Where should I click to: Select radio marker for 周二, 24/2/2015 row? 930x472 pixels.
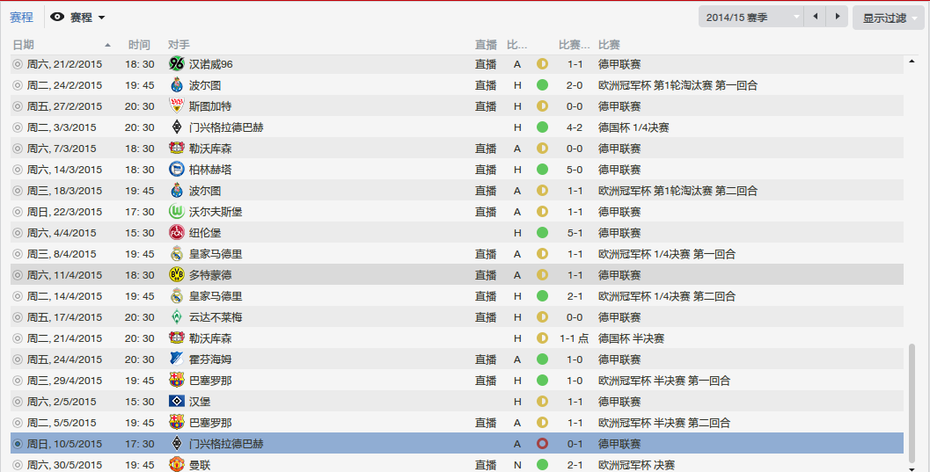pyautogui.click(x=17, y=85)
